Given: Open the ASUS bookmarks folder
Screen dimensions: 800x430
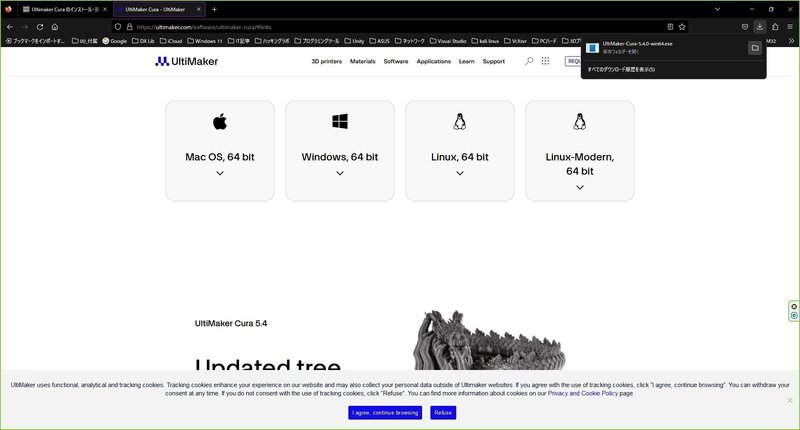Looking at the screenshot, I should [x=380, y=41].
